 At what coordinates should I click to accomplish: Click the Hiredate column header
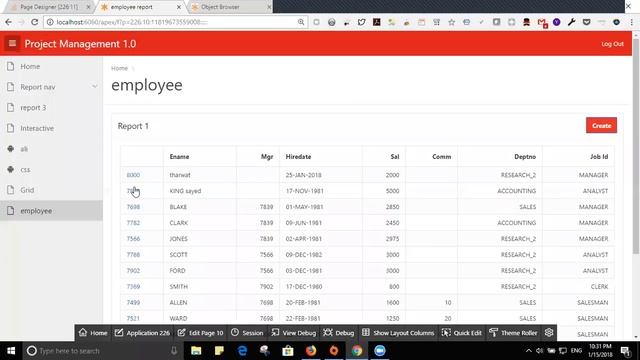(x=298, y=156)
